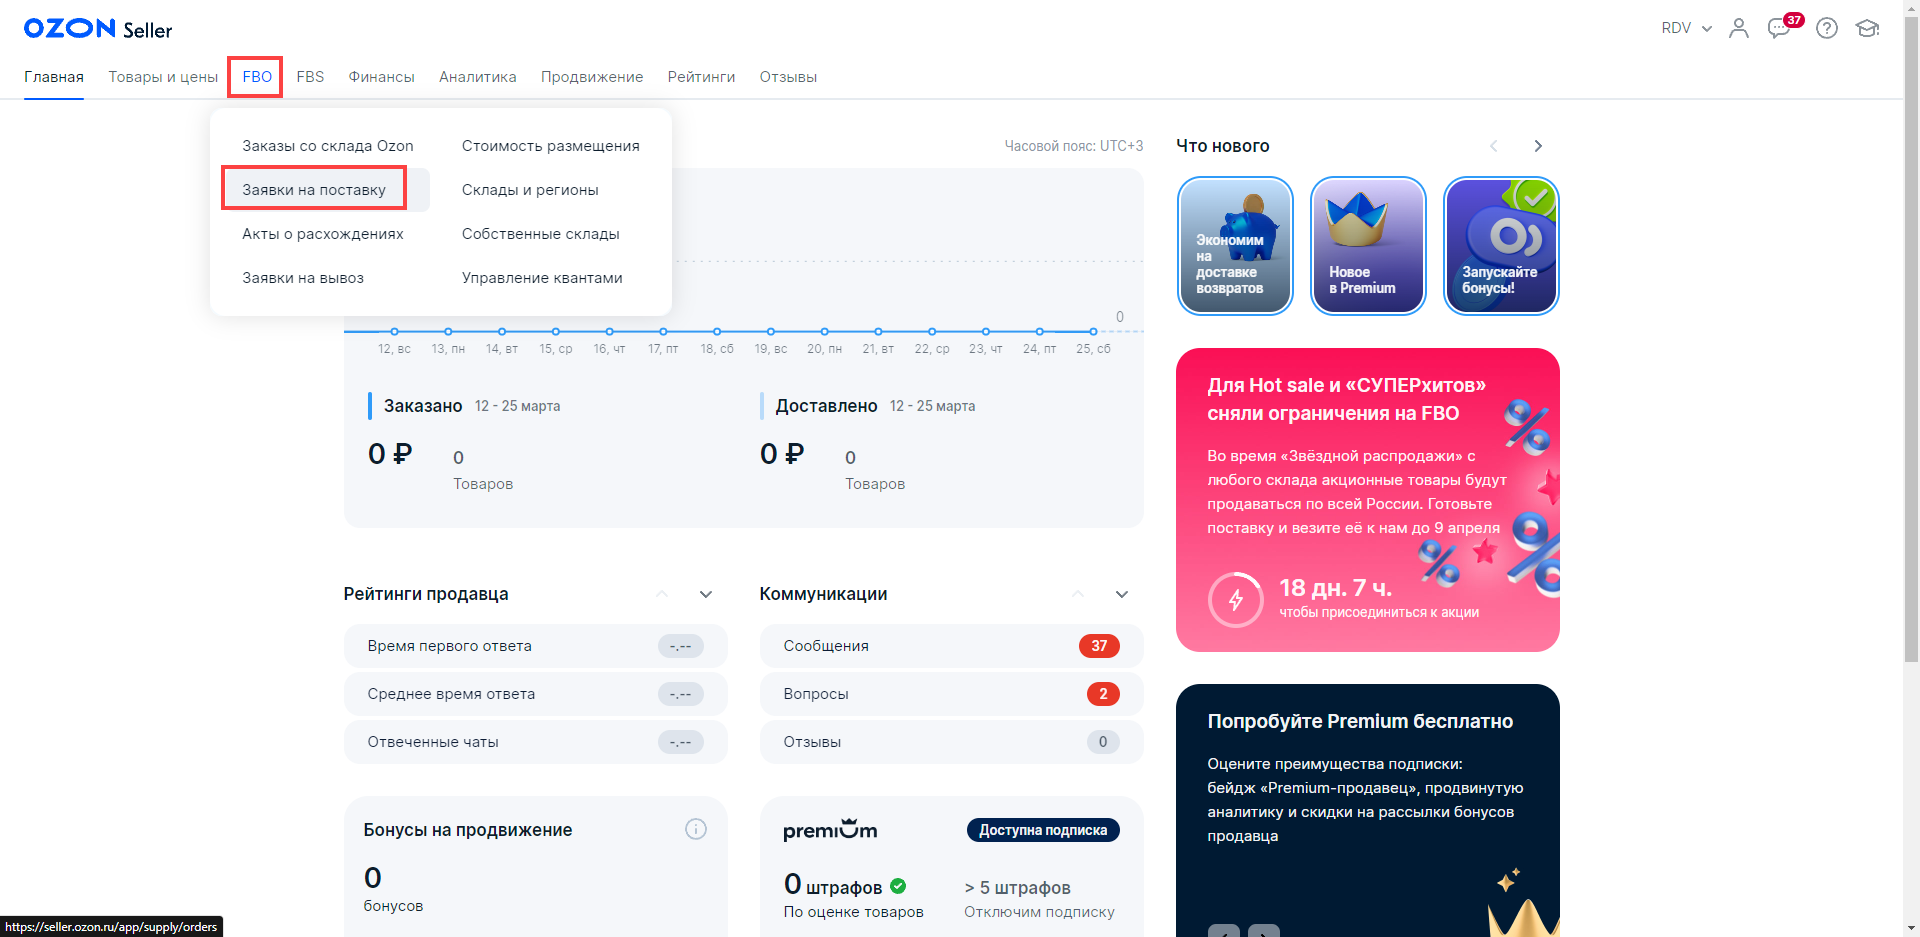Click the info icon in Бонусы на продвижение
The width and height of the screenshot is (1920, 937).
pos(696,829)
